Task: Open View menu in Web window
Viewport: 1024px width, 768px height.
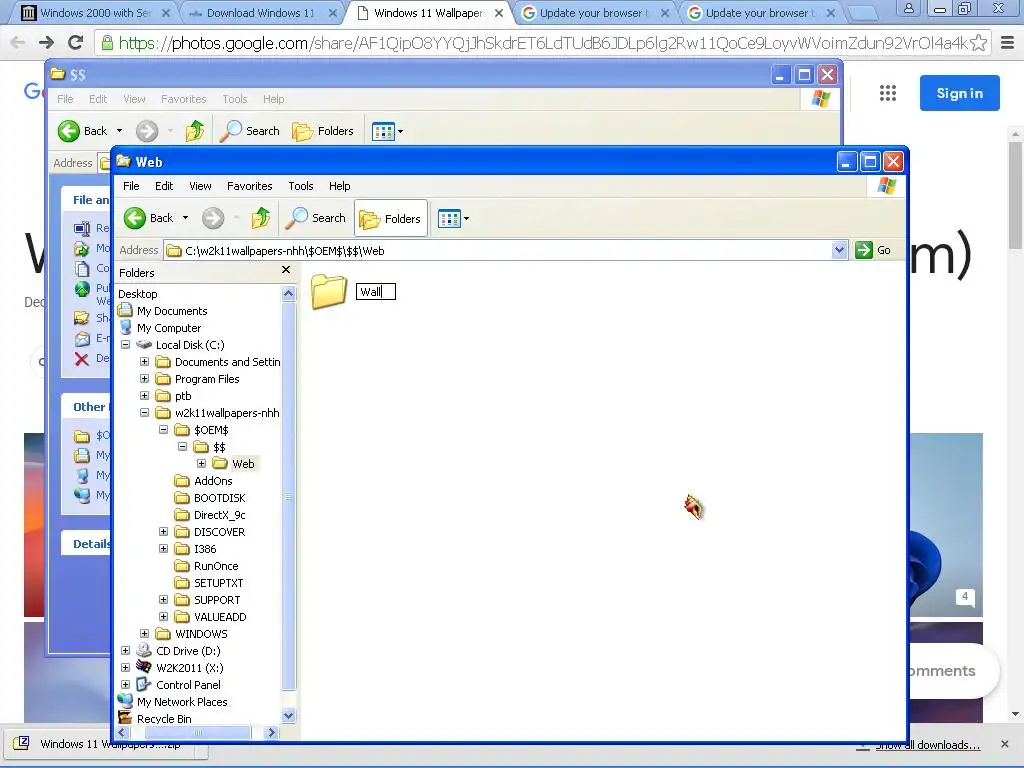Action: [x=200, y=186]
